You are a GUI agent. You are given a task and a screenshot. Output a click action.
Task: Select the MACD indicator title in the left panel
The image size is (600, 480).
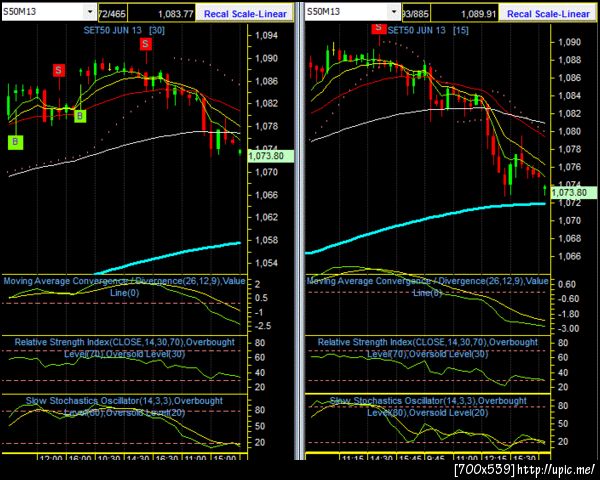pyautogui.click(x=124, y=287)
